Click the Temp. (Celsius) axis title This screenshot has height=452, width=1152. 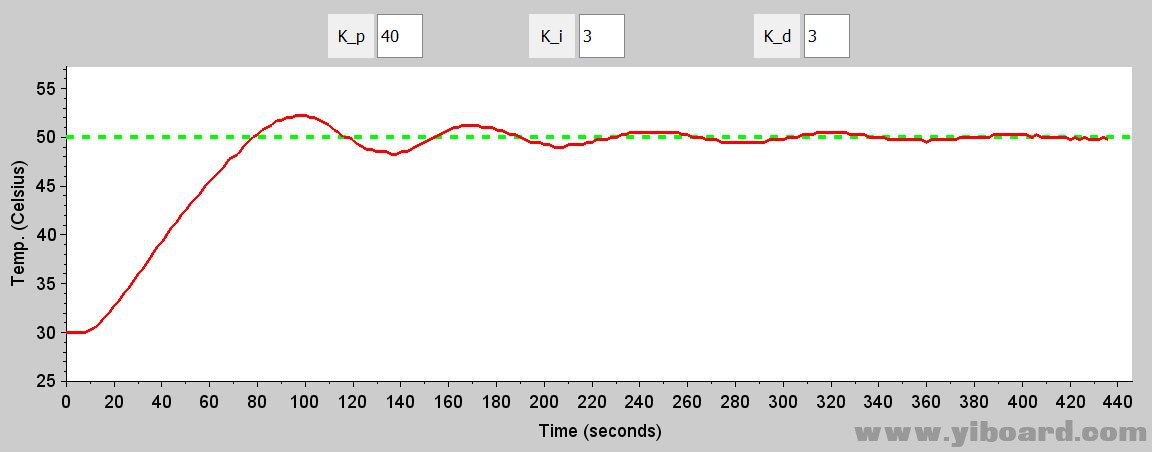[19, 224]
